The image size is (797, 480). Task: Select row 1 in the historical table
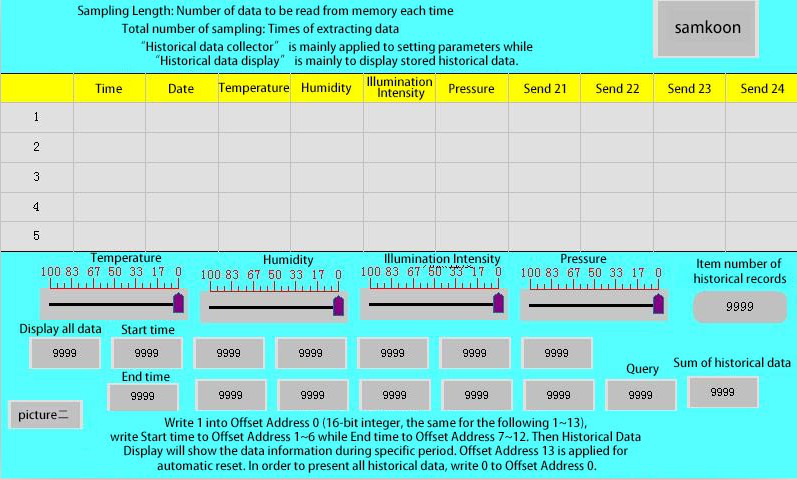400,117
